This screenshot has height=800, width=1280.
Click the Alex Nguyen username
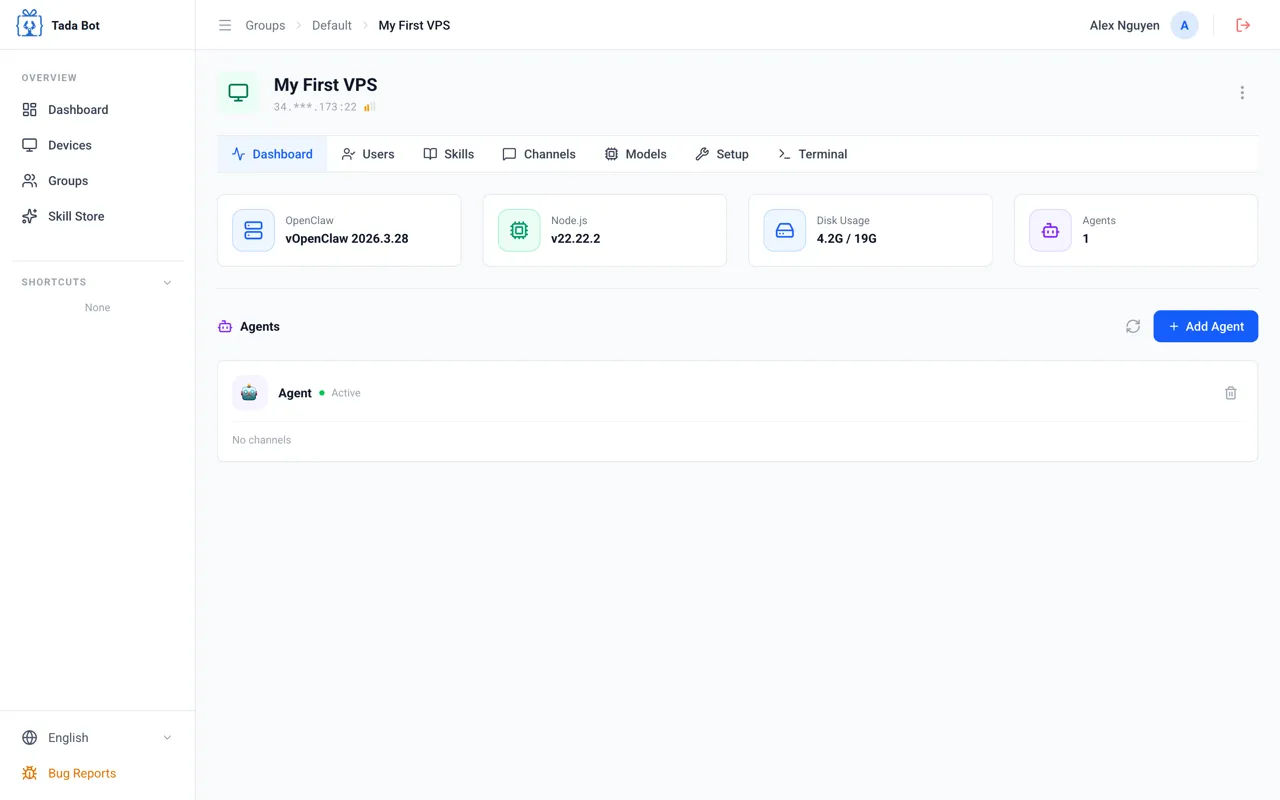tap(1125, 25)
